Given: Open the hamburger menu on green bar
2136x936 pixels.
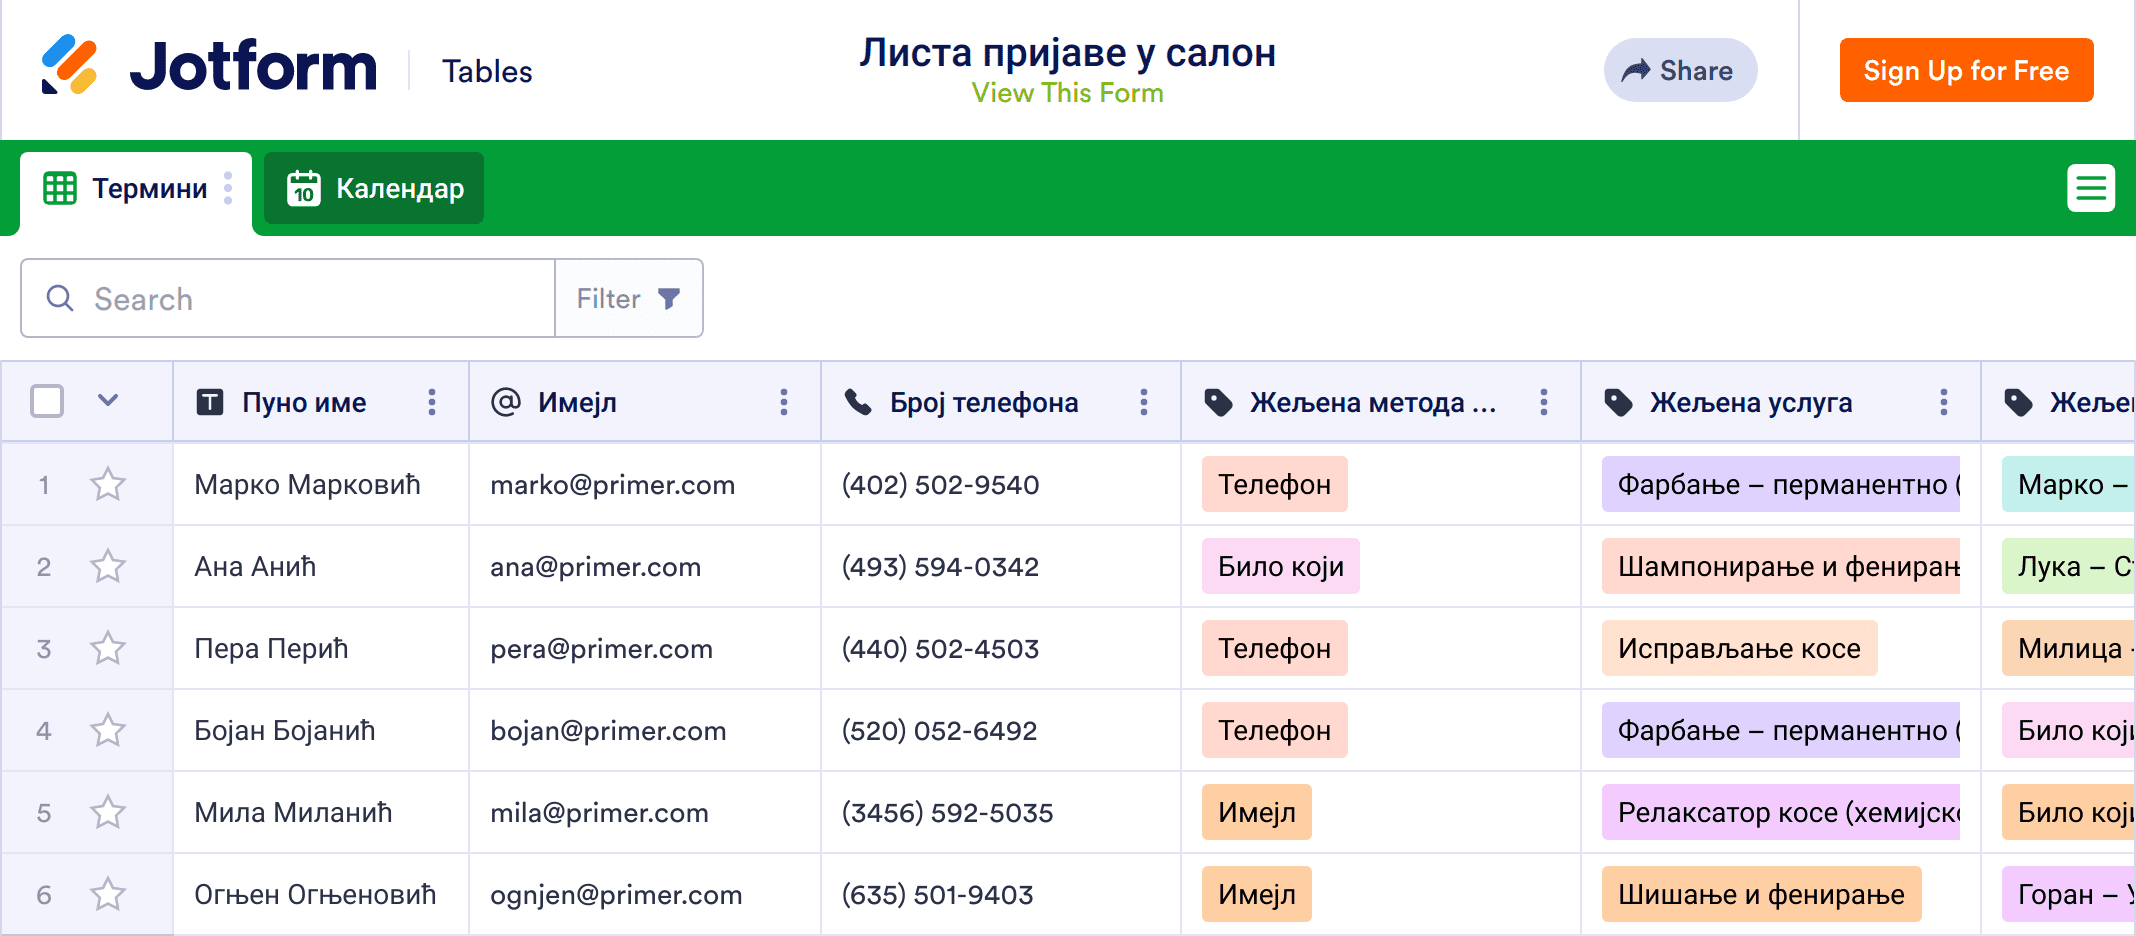Looking at the screenshot, I should point(2090,188).
